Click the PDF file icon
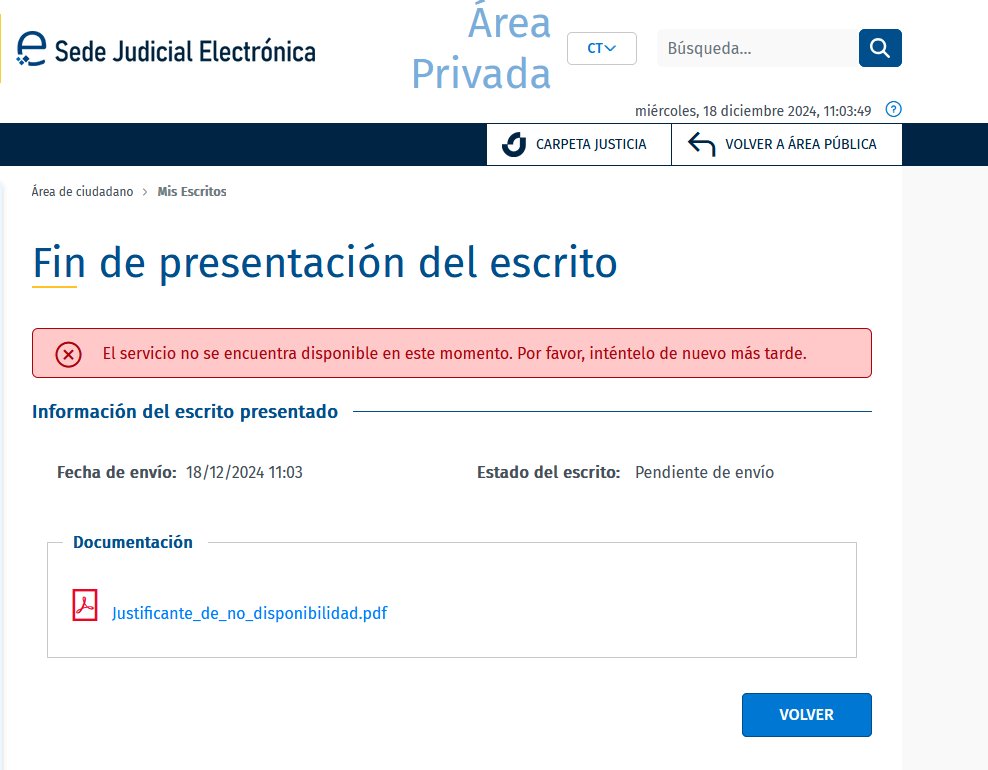 tap(85, 606)
